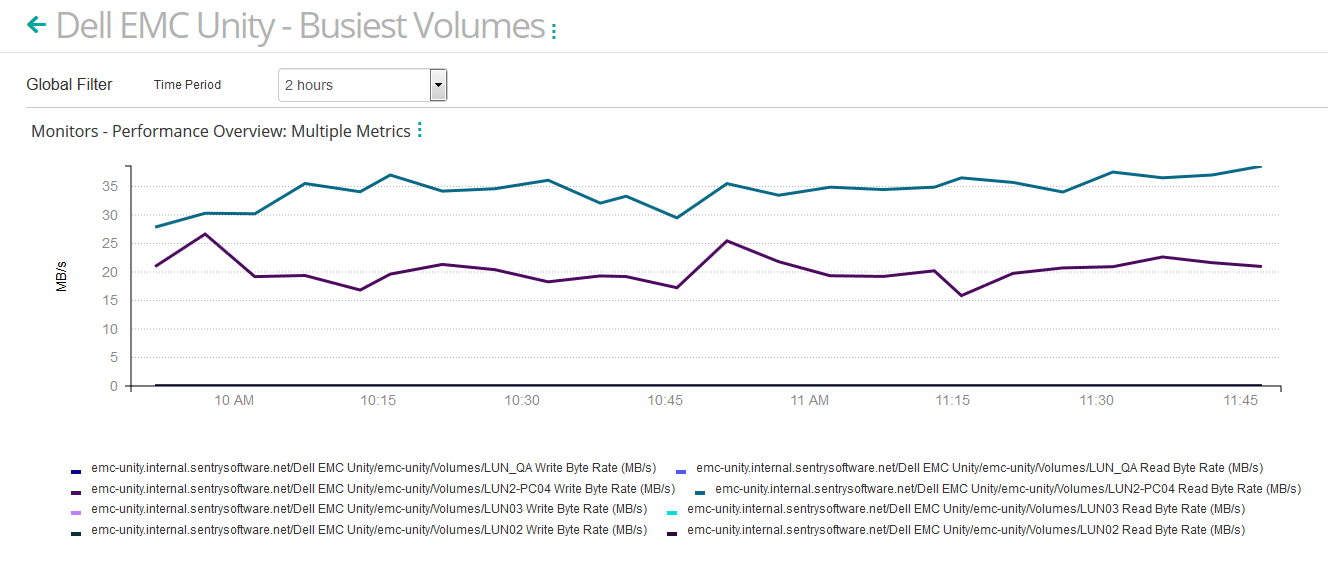
Task: Click LUN02 Read Byte Rate legend swatch
Action: click(x=672, y=533)
